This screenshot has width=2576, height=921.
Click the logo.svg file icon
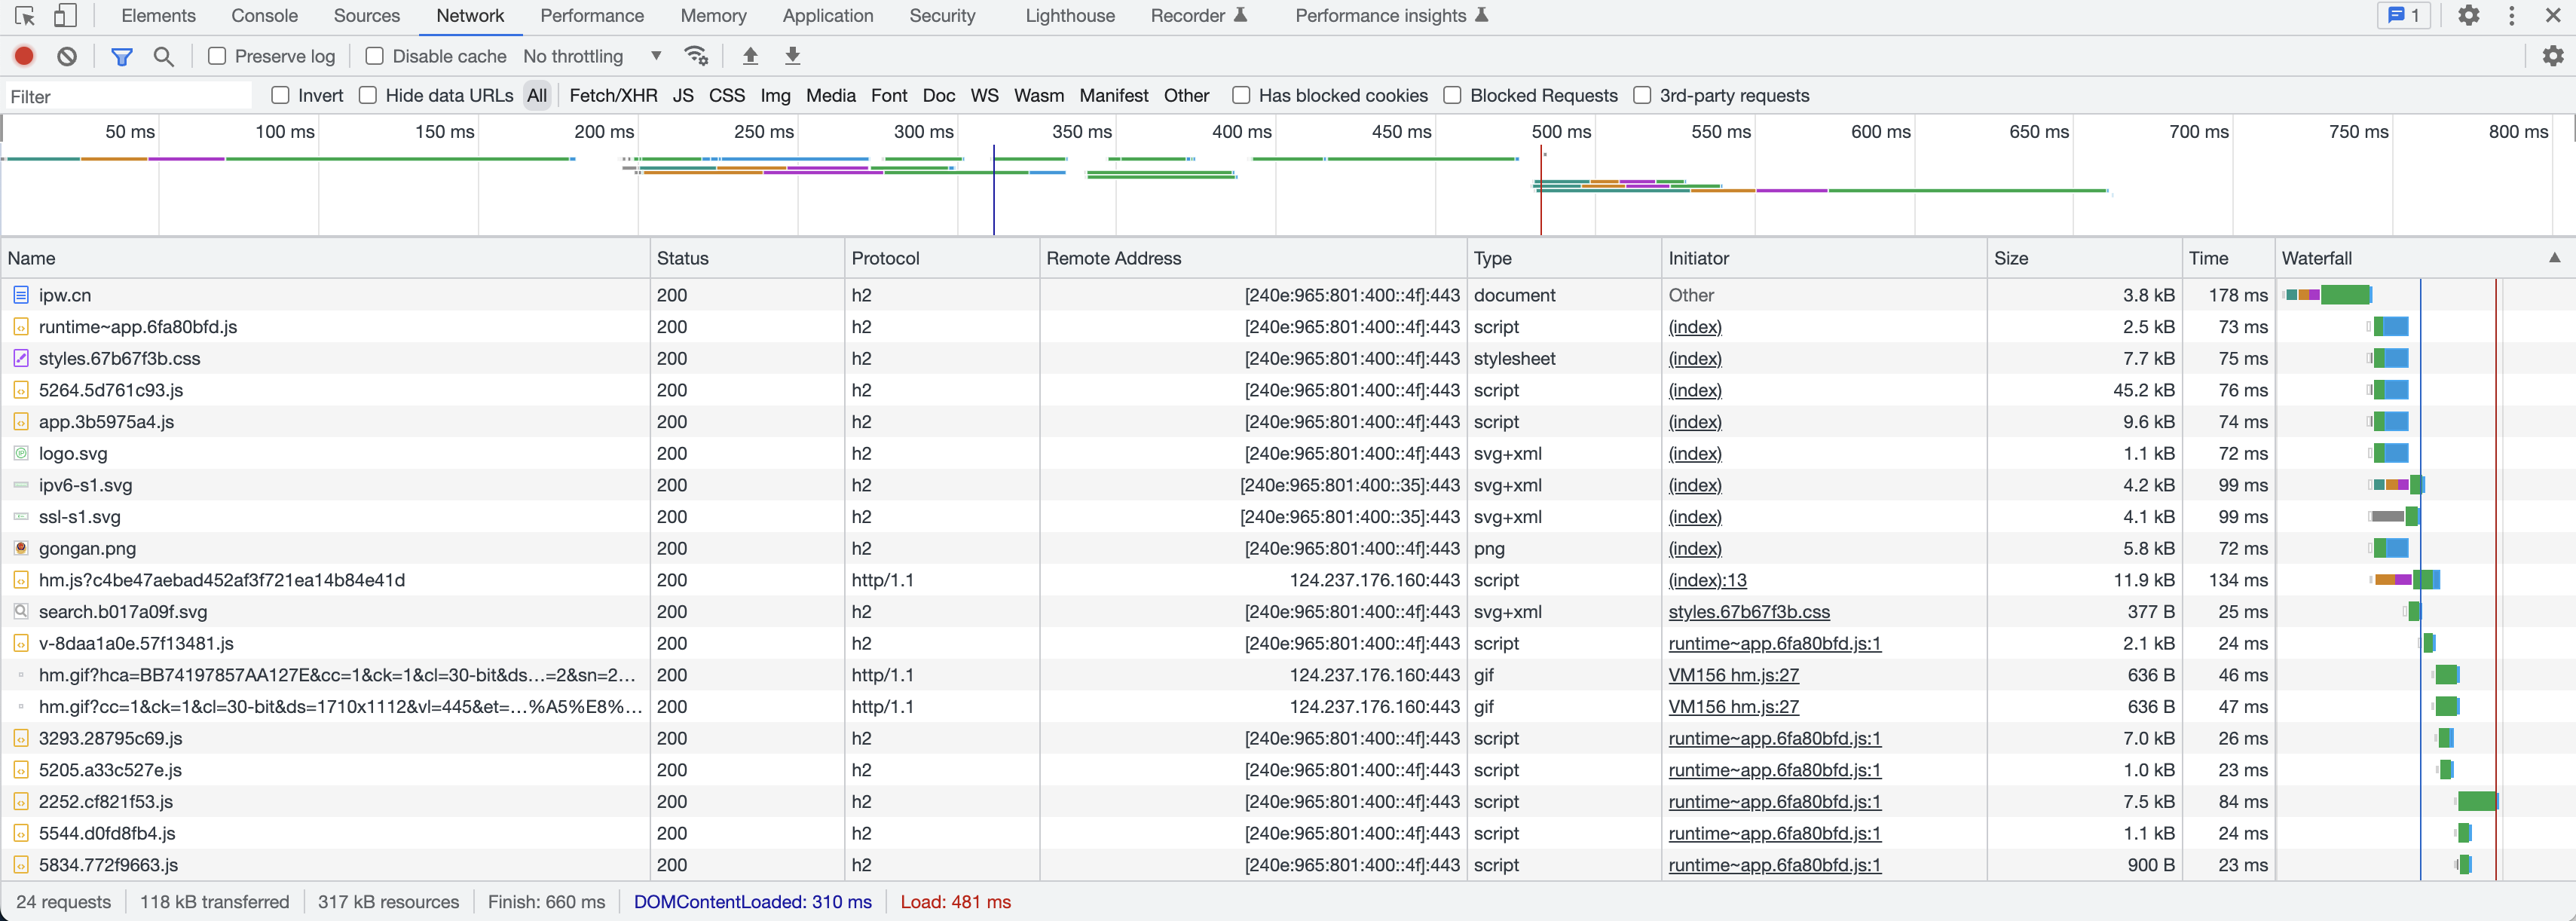[21, 453]
